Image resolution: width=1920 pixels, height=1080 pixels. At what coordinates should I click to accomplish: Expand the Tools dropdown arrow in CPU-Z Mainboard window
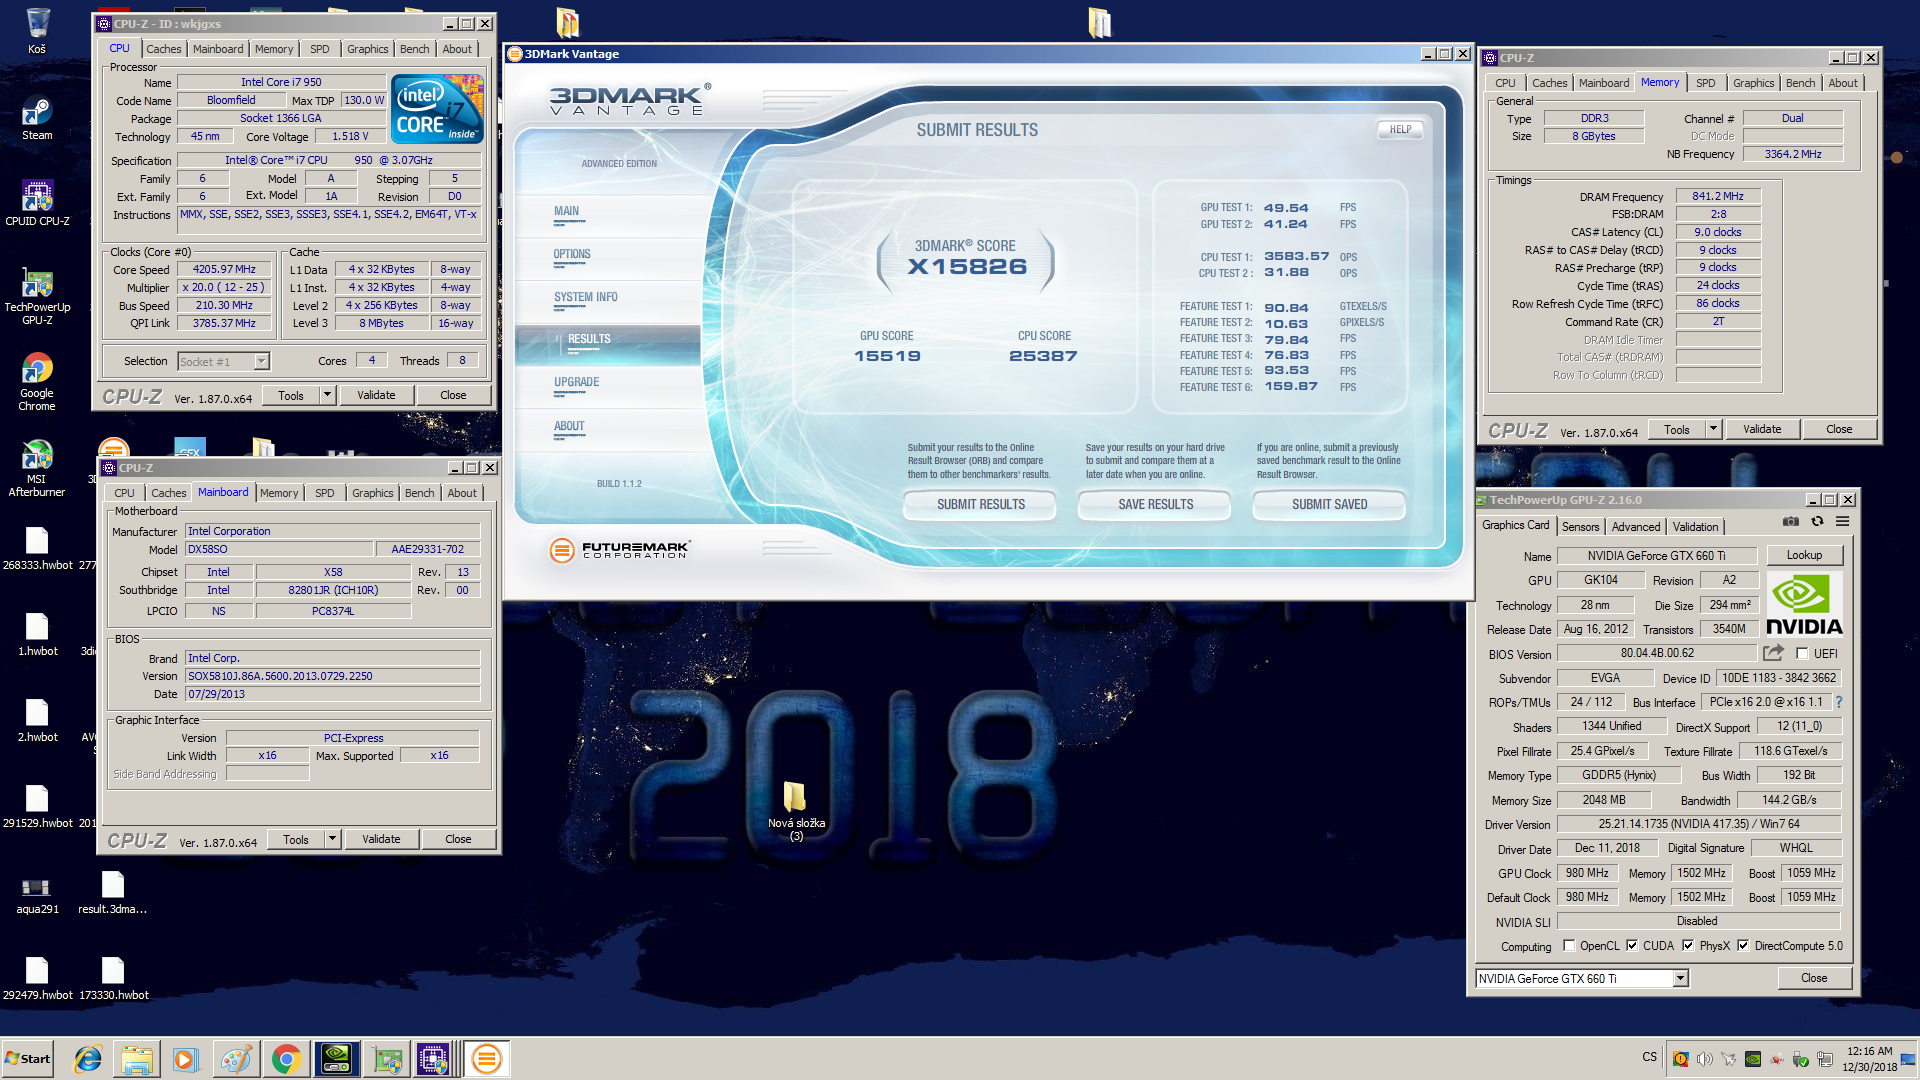click(332, 839)
